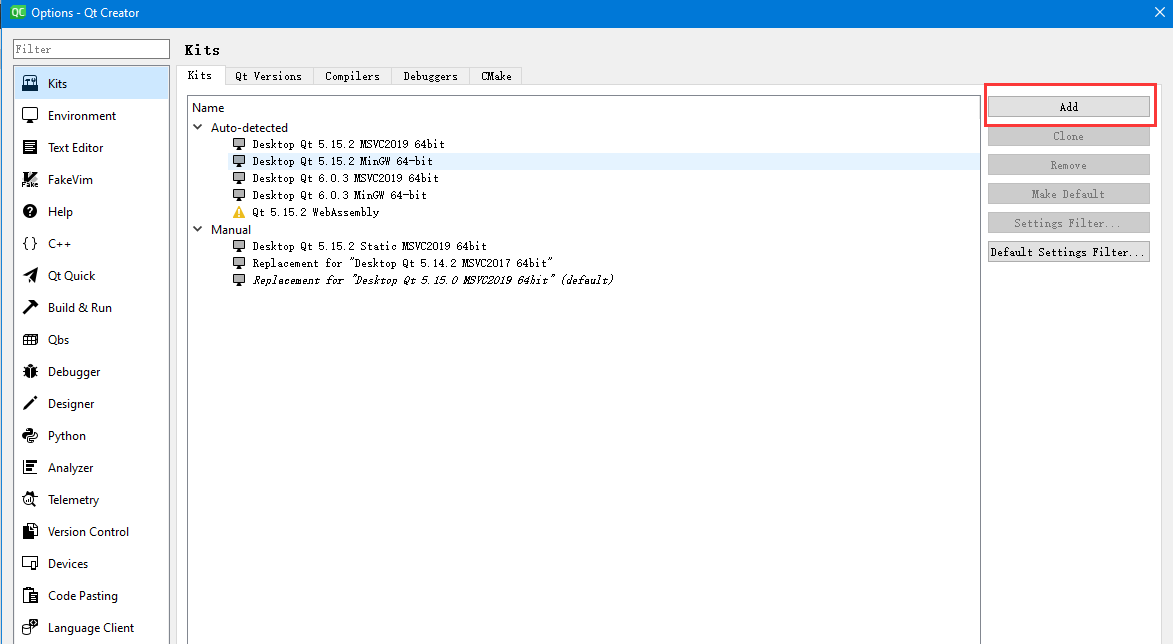Click the warning icon on Qt 5.15.2 WebAssembly
The height and width of the screenshot is (644, 1173).
tap(239, 212)
